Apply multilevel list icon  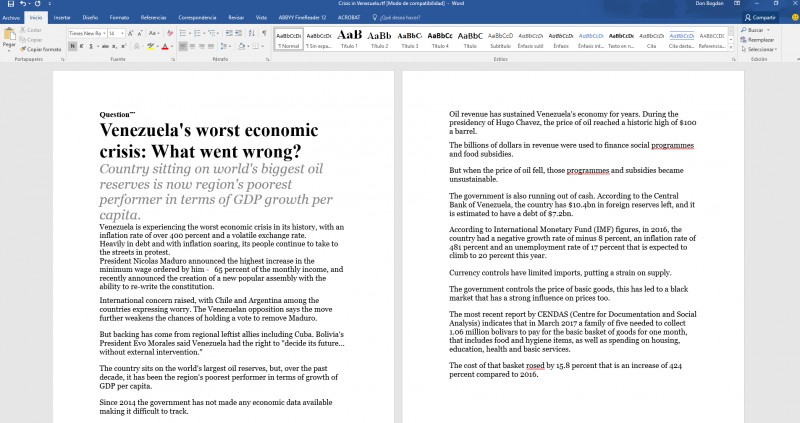213,33
